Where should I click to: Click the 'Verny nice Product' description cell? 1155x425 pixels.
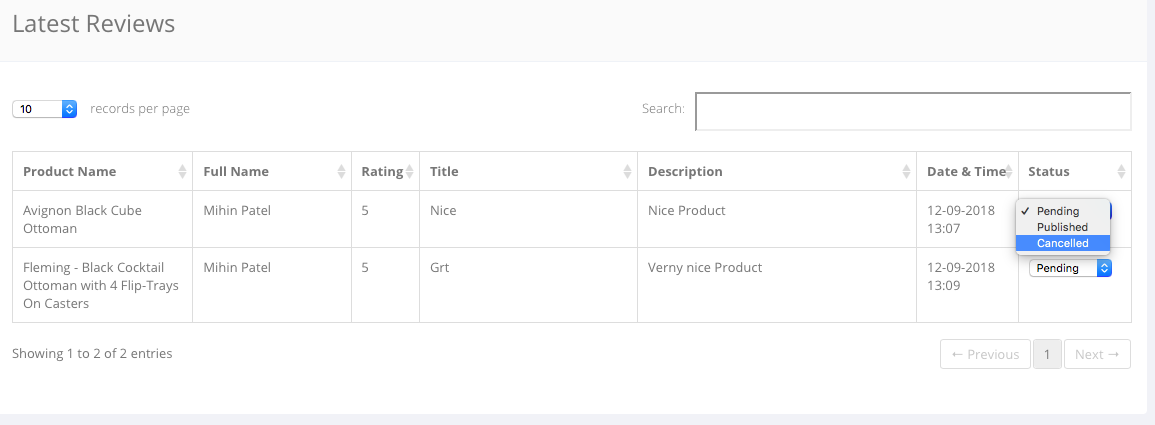tap(705, 267)
